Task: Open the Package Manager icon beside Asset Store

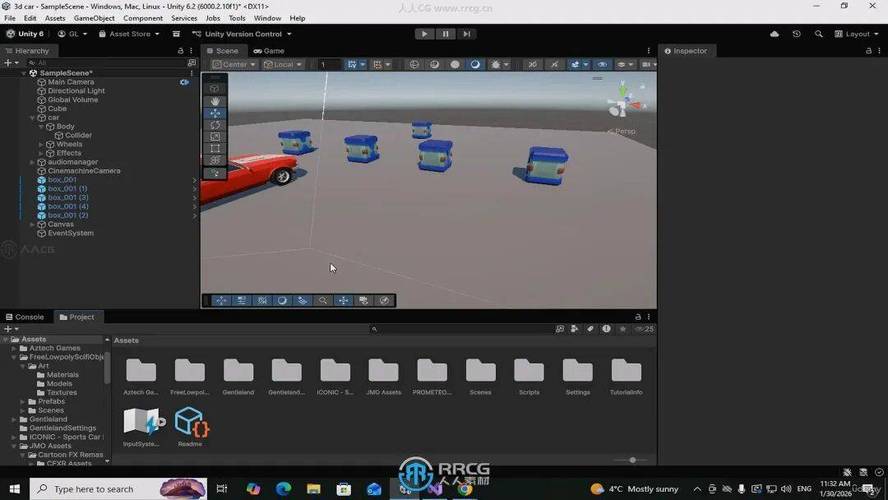Action: click(176, 34)
